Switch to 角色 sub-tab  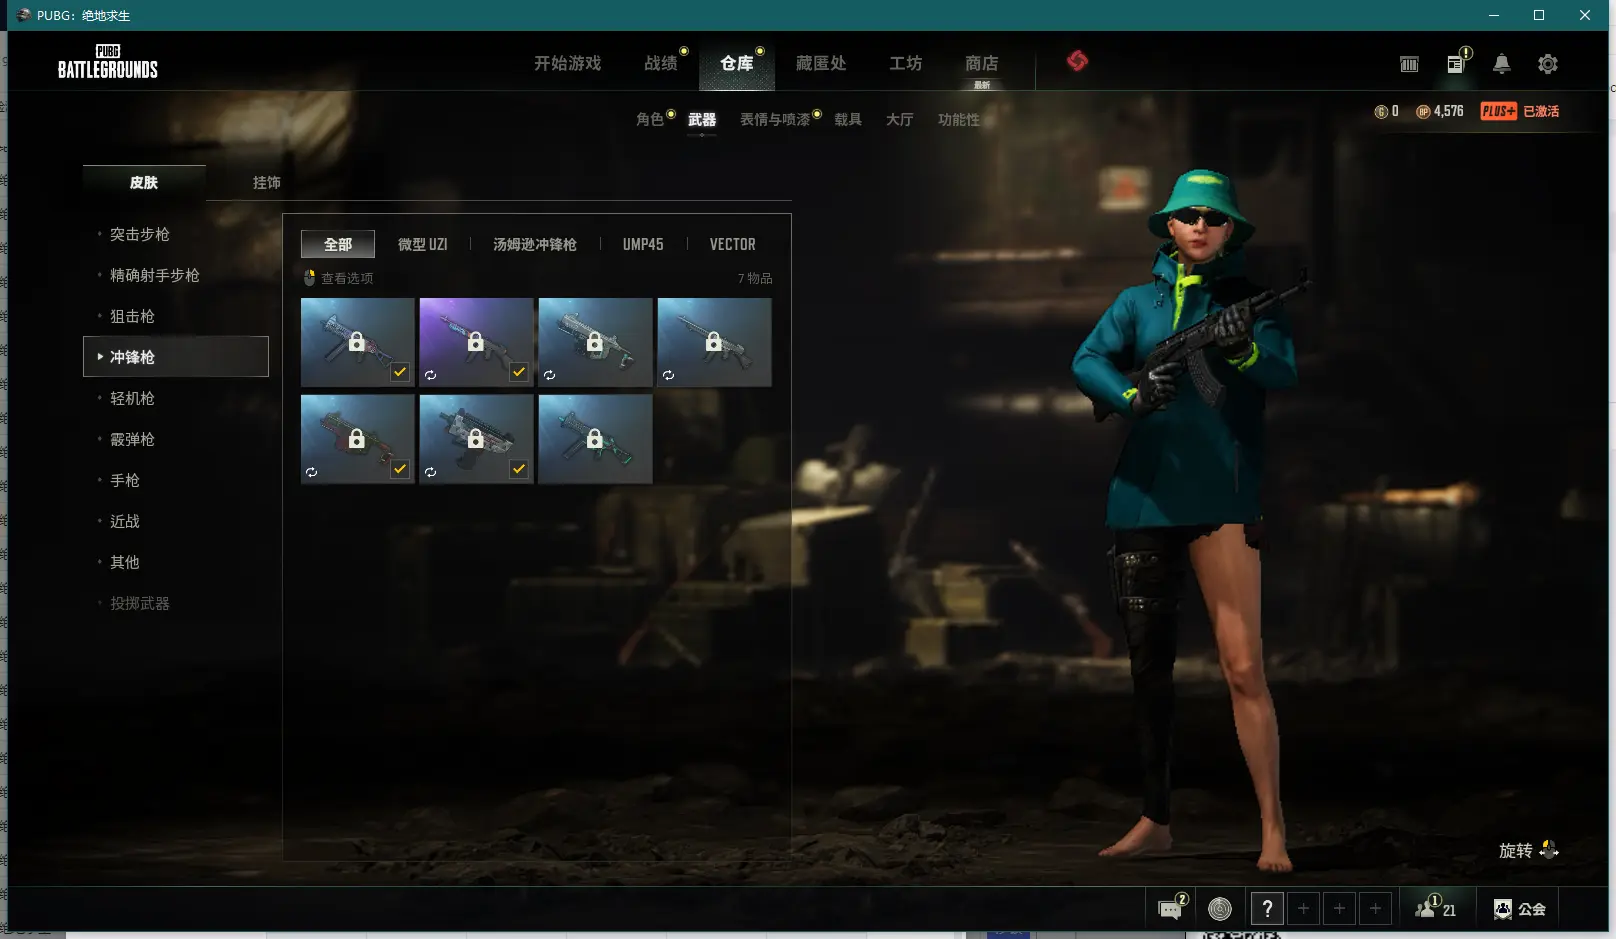click(650, 119)
